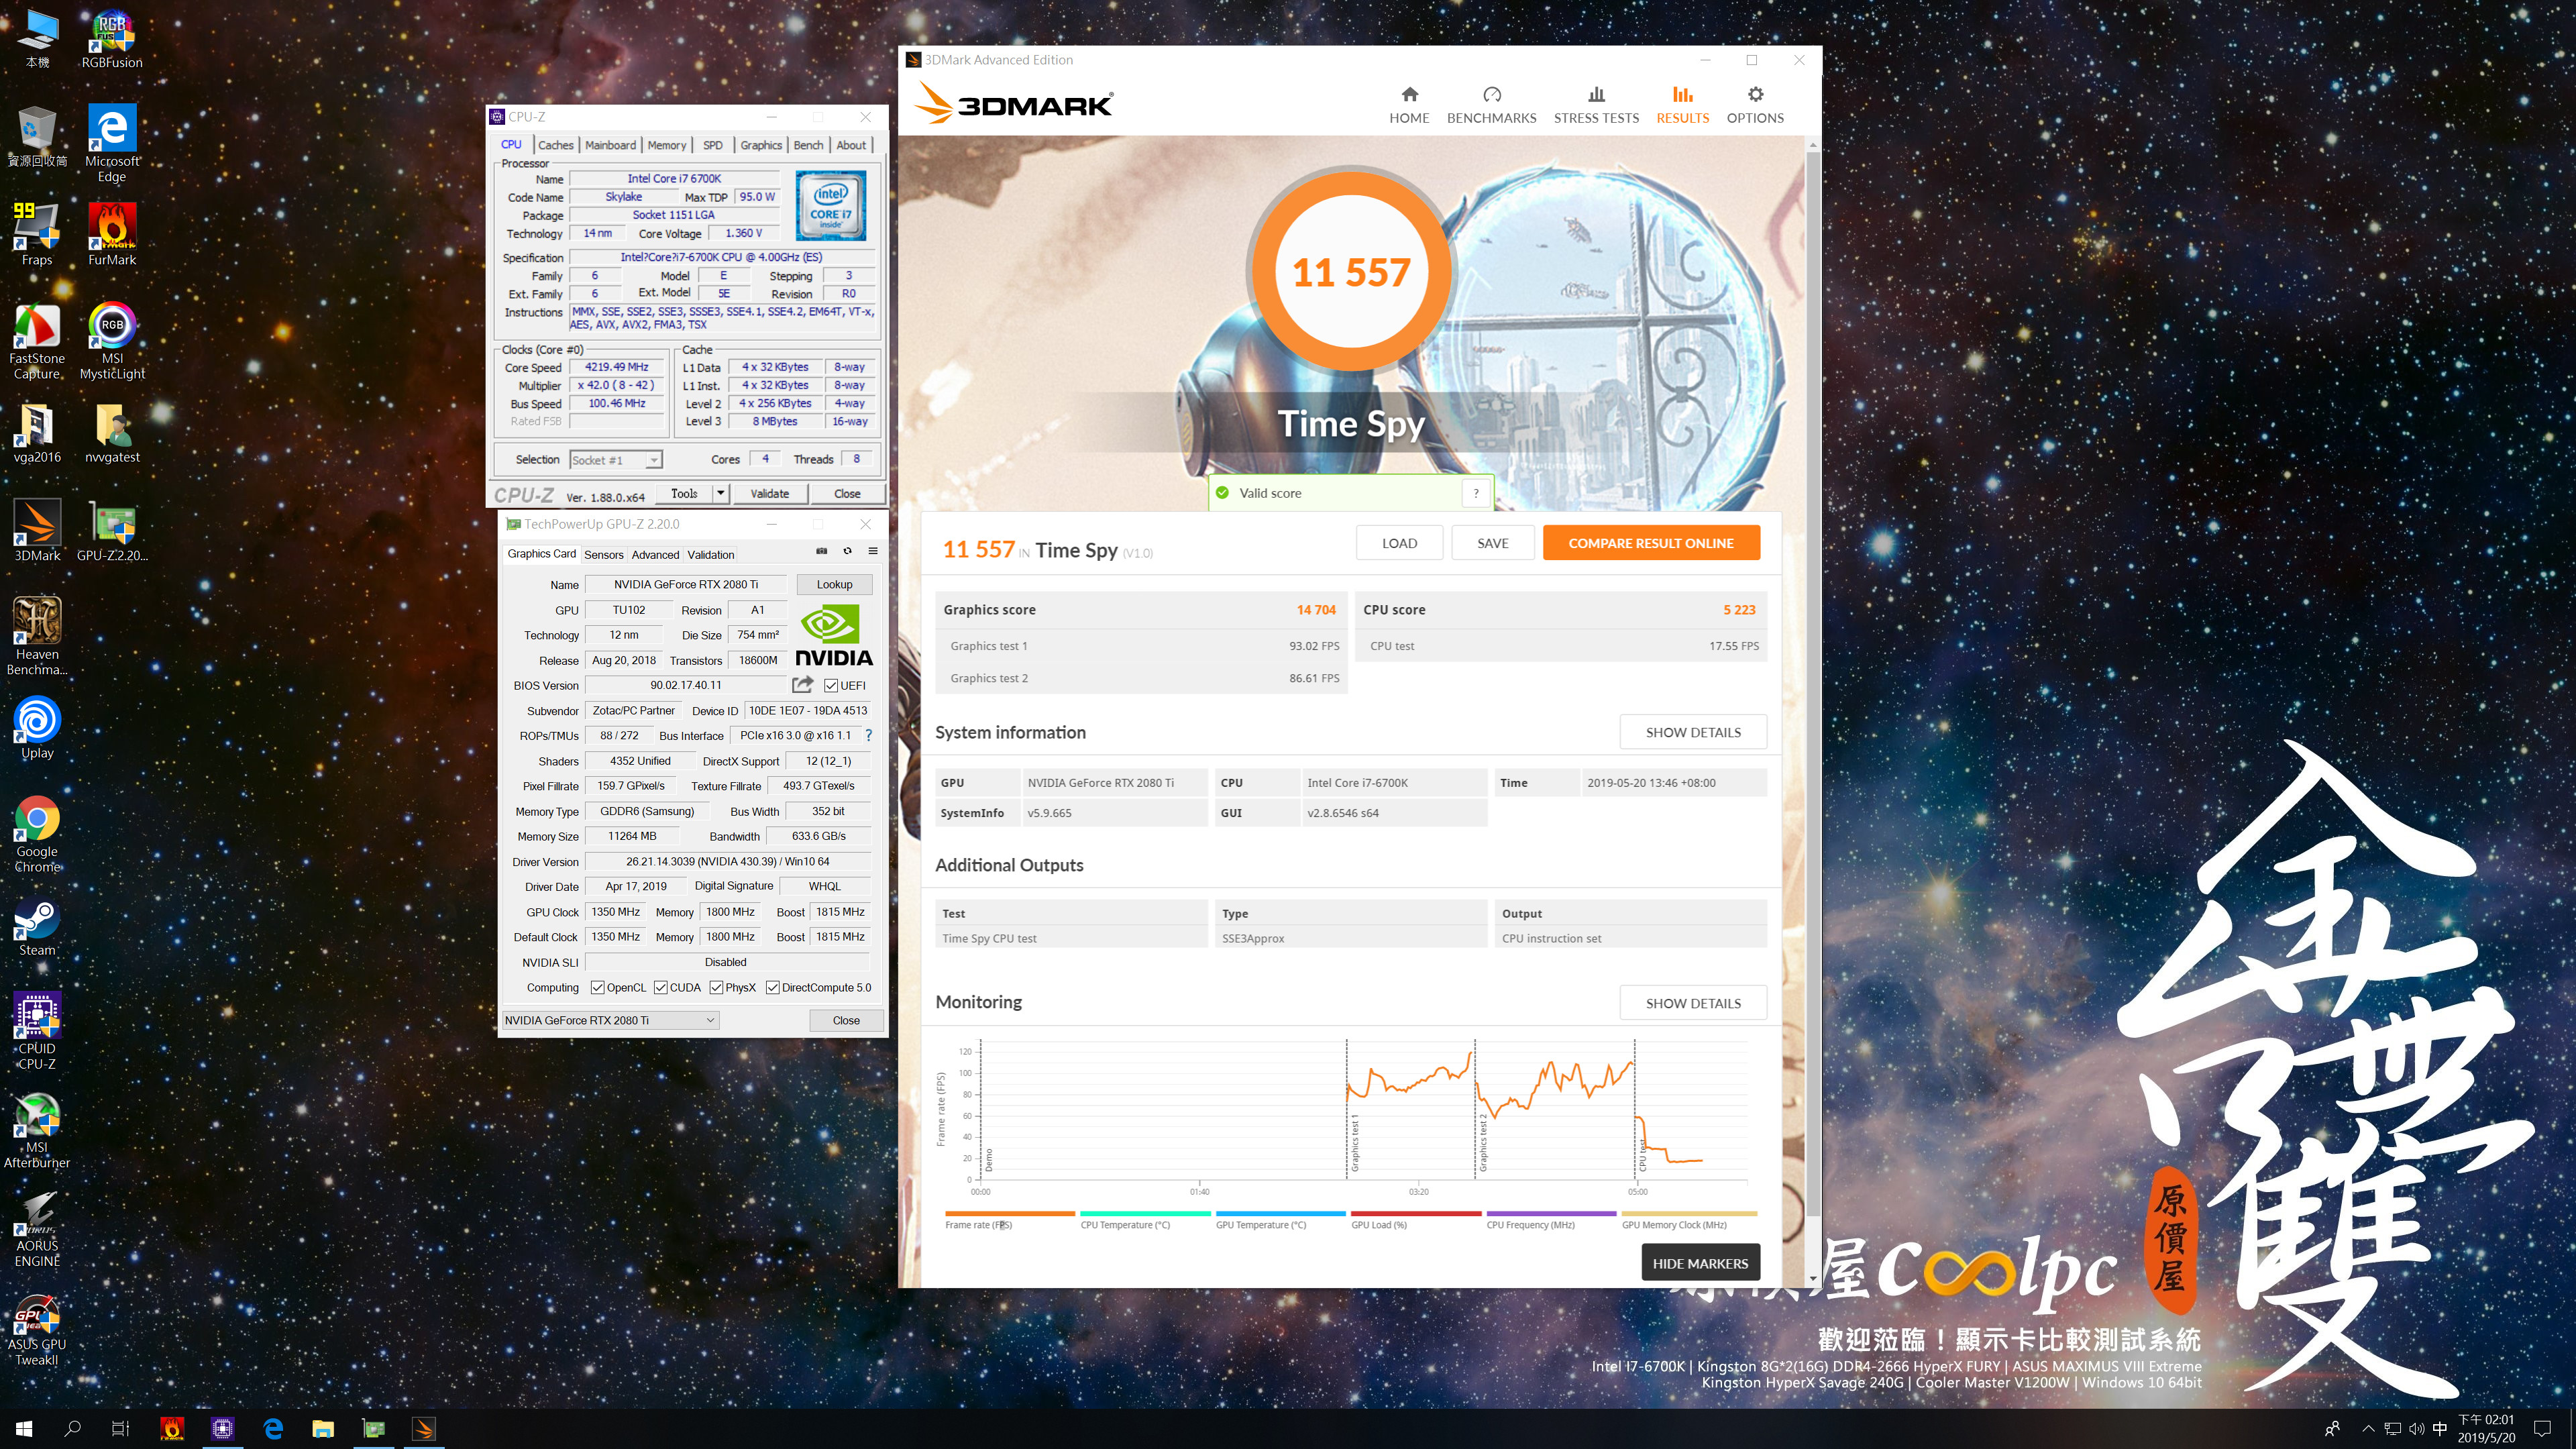
Task: Open Fraps desktop shortcut
Action: (37, 235)
